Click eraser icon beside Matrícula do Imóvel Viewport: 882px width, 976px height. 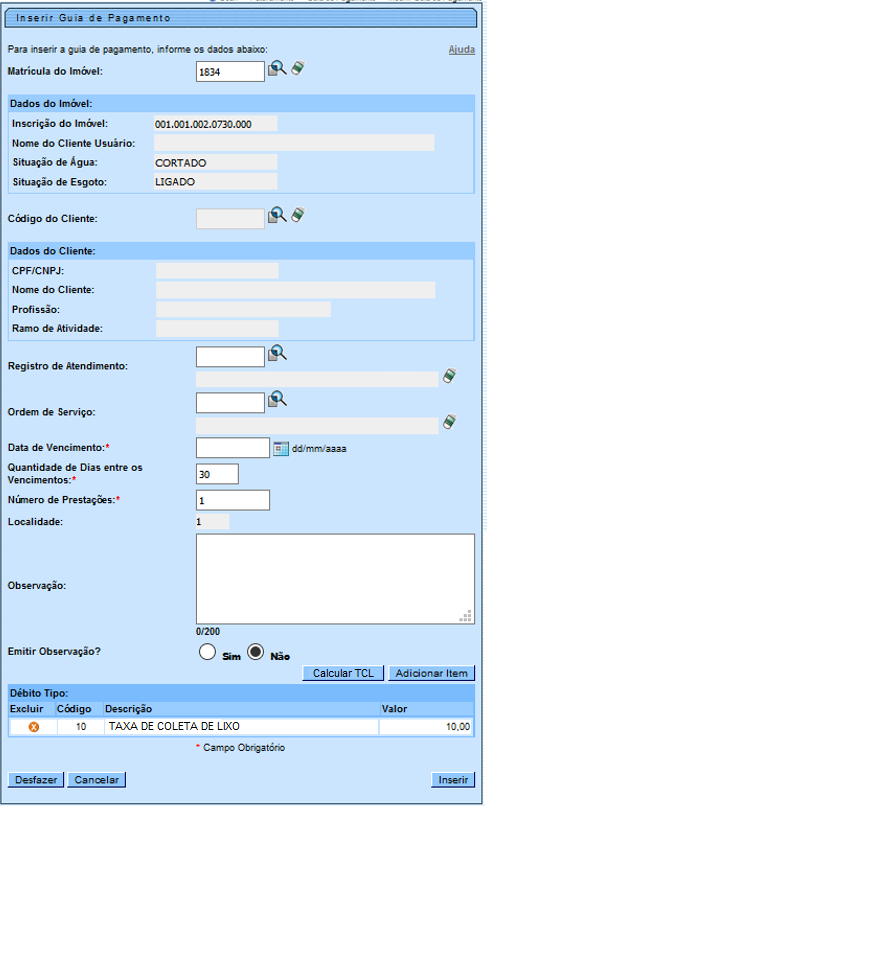pyautogui.click(x=297, y=69)
